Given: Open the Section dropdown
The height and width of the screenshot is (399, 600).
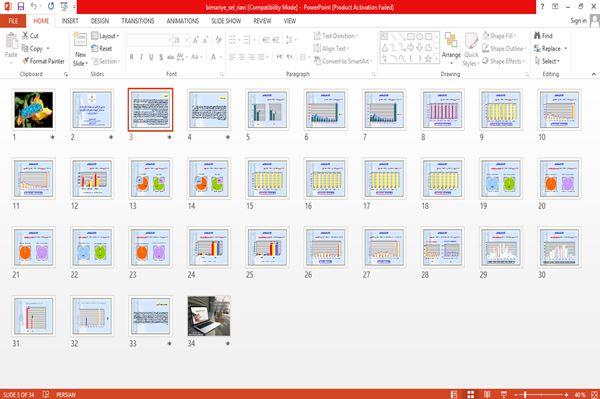Looking at the screenshot, I should pos(106,61).
